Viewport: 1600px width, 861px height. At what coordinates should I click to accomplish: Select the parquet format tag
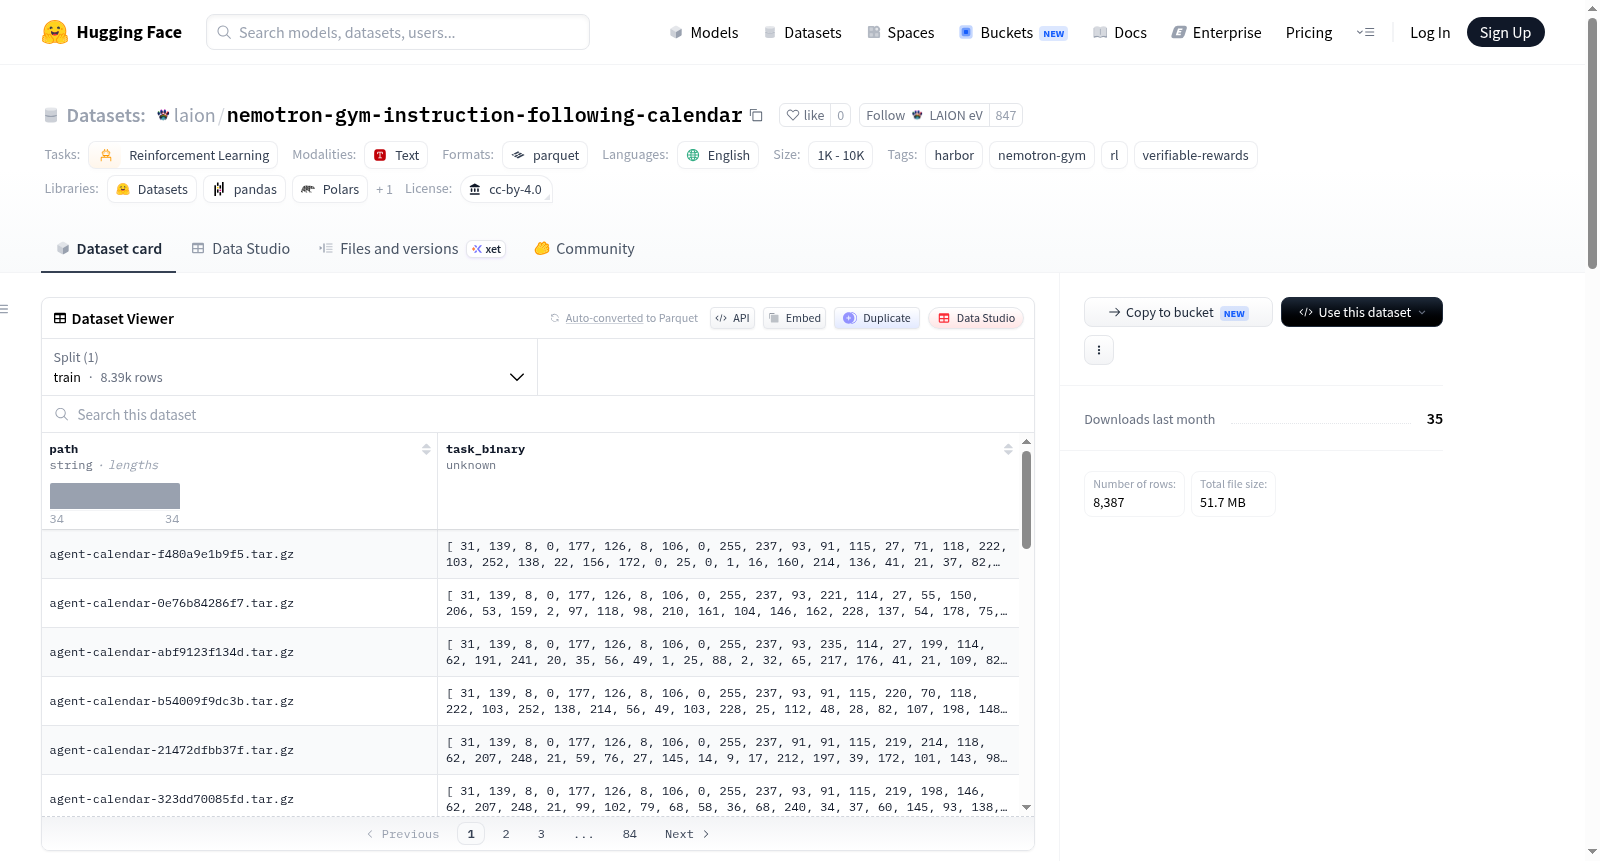(x=545, y=155)
